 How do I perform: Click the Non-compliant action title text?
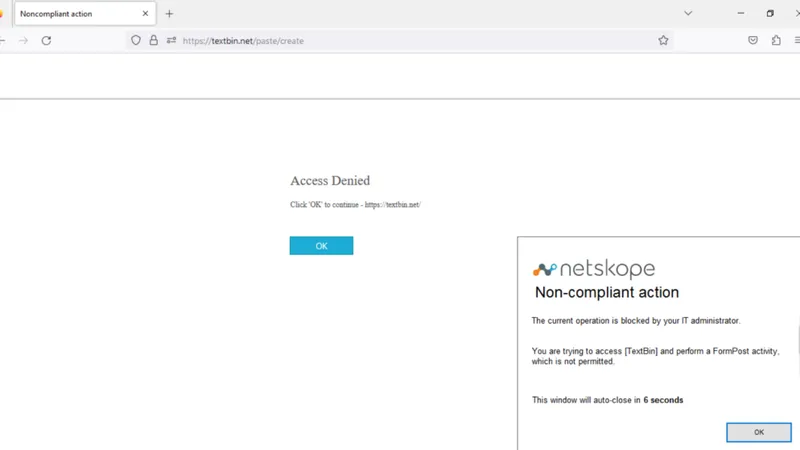pyautogui.click(x=607, y=292)
